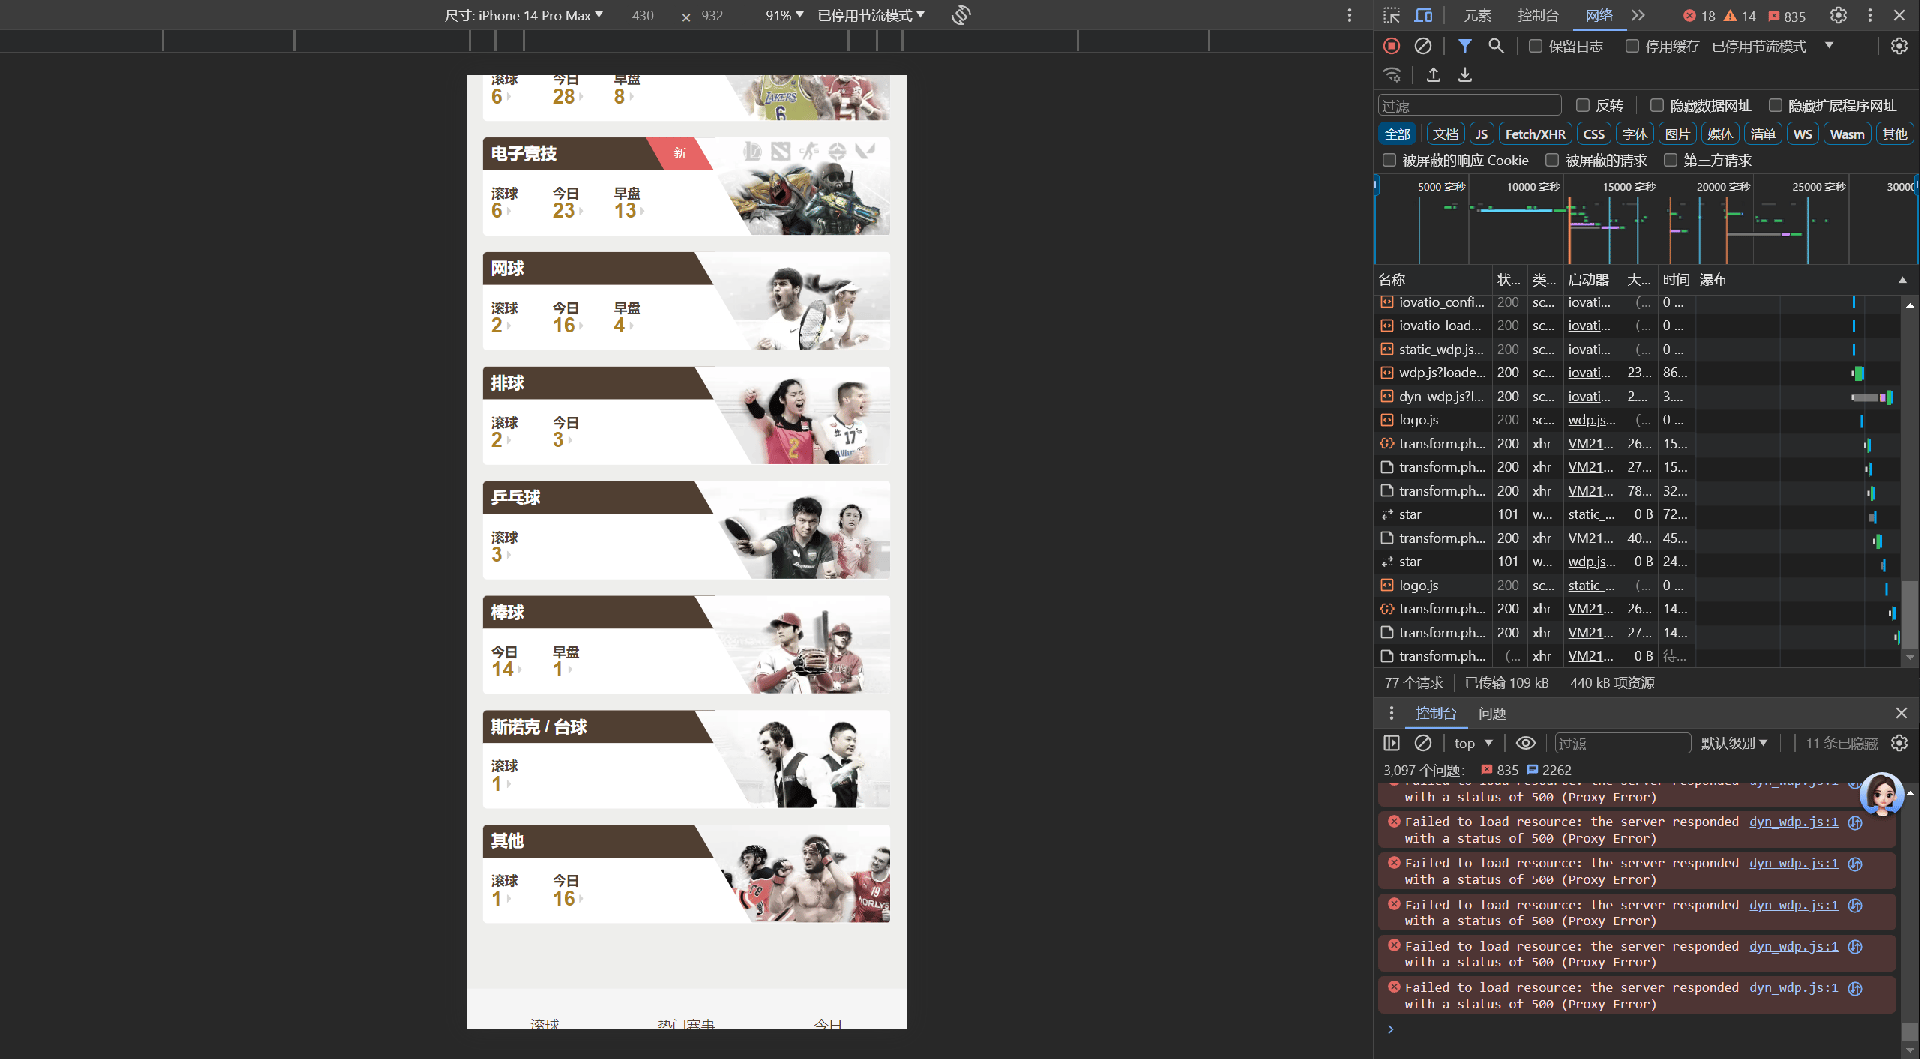Click the export HAR download icon
The image size is (1920, 1059).
(x=1465, y=75)
